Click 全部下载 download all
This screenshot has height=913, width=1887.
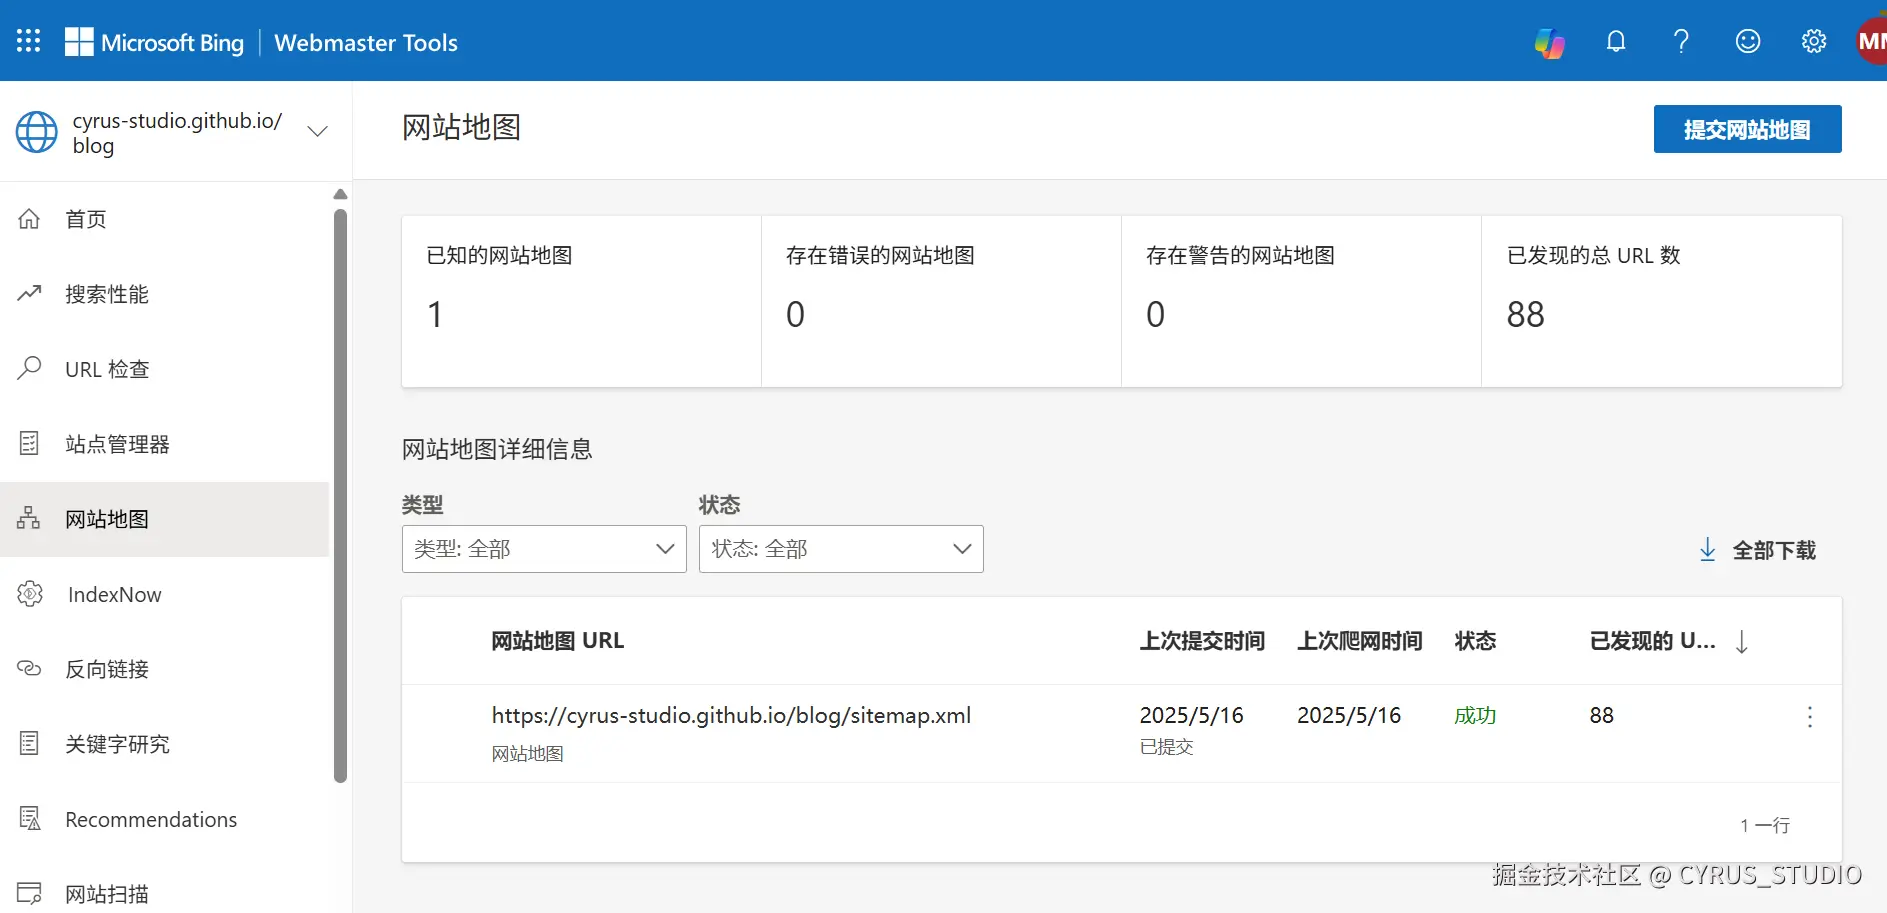(1758, 550)
